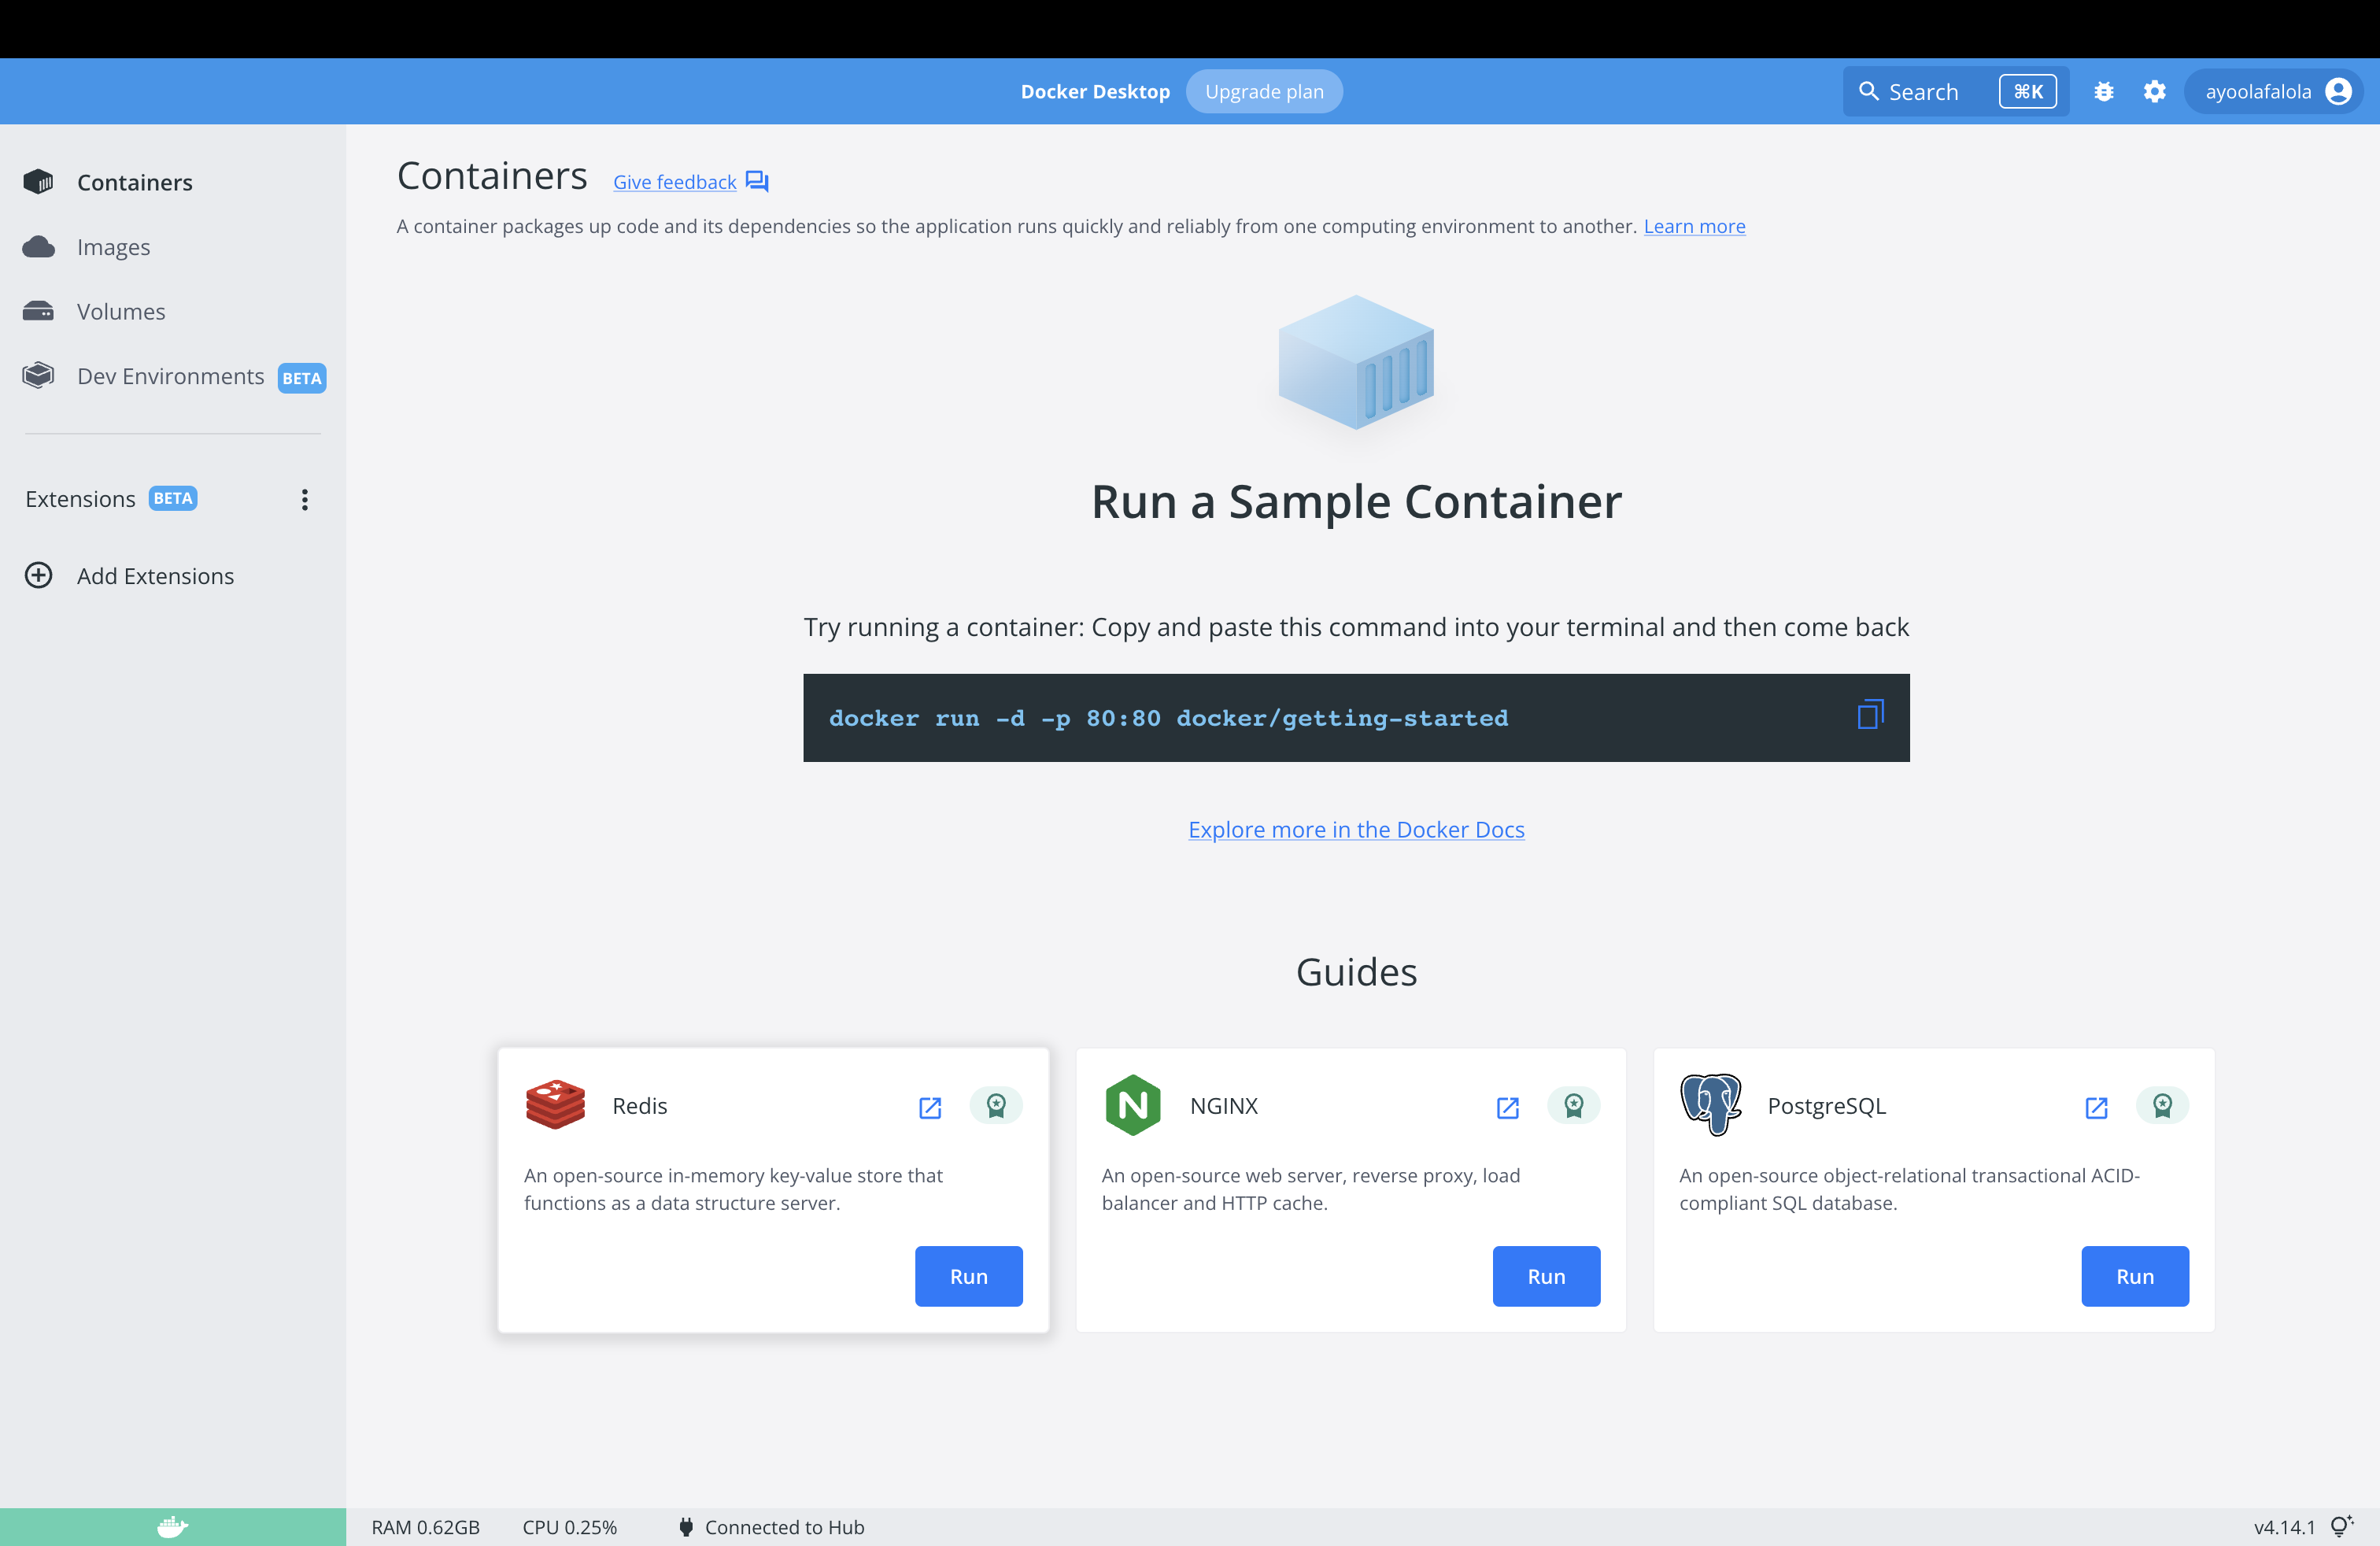Click the Connected to Hub plug icon
Image resolution: width=2380 pixels, height=1546 pixels.
coord(686,1527)
